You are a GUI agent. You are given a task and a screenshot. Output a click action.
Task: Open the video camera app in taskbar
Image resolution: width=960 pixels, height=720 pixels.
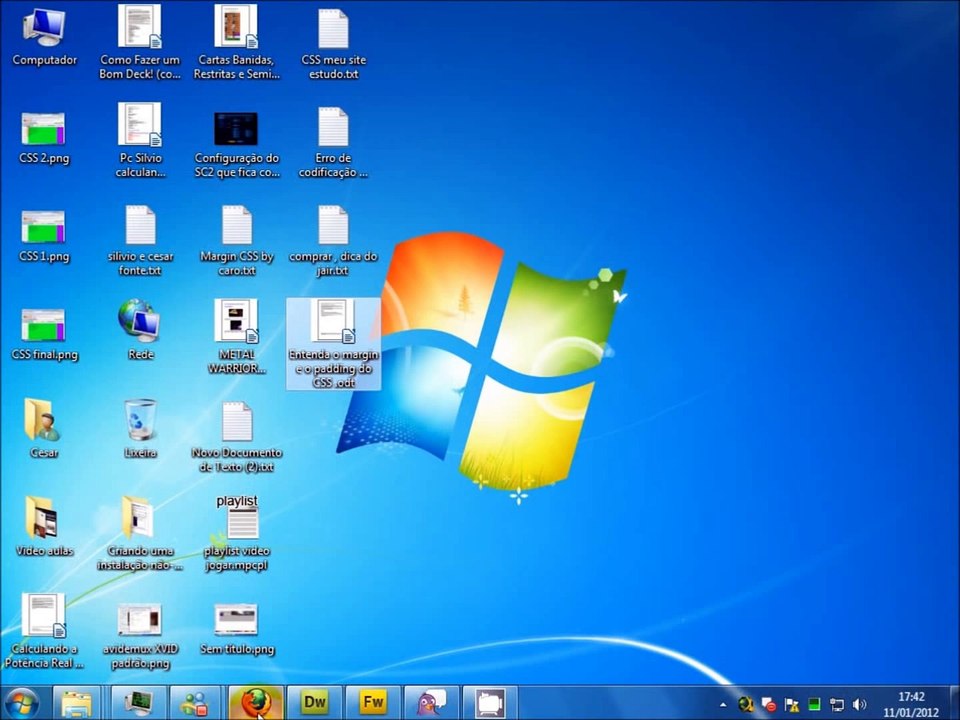[490, 703]
